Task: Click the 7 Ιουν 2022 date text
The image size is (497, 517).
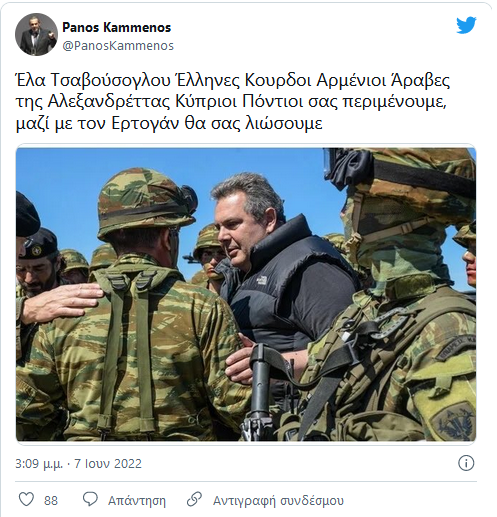Action: click(108, 464)
